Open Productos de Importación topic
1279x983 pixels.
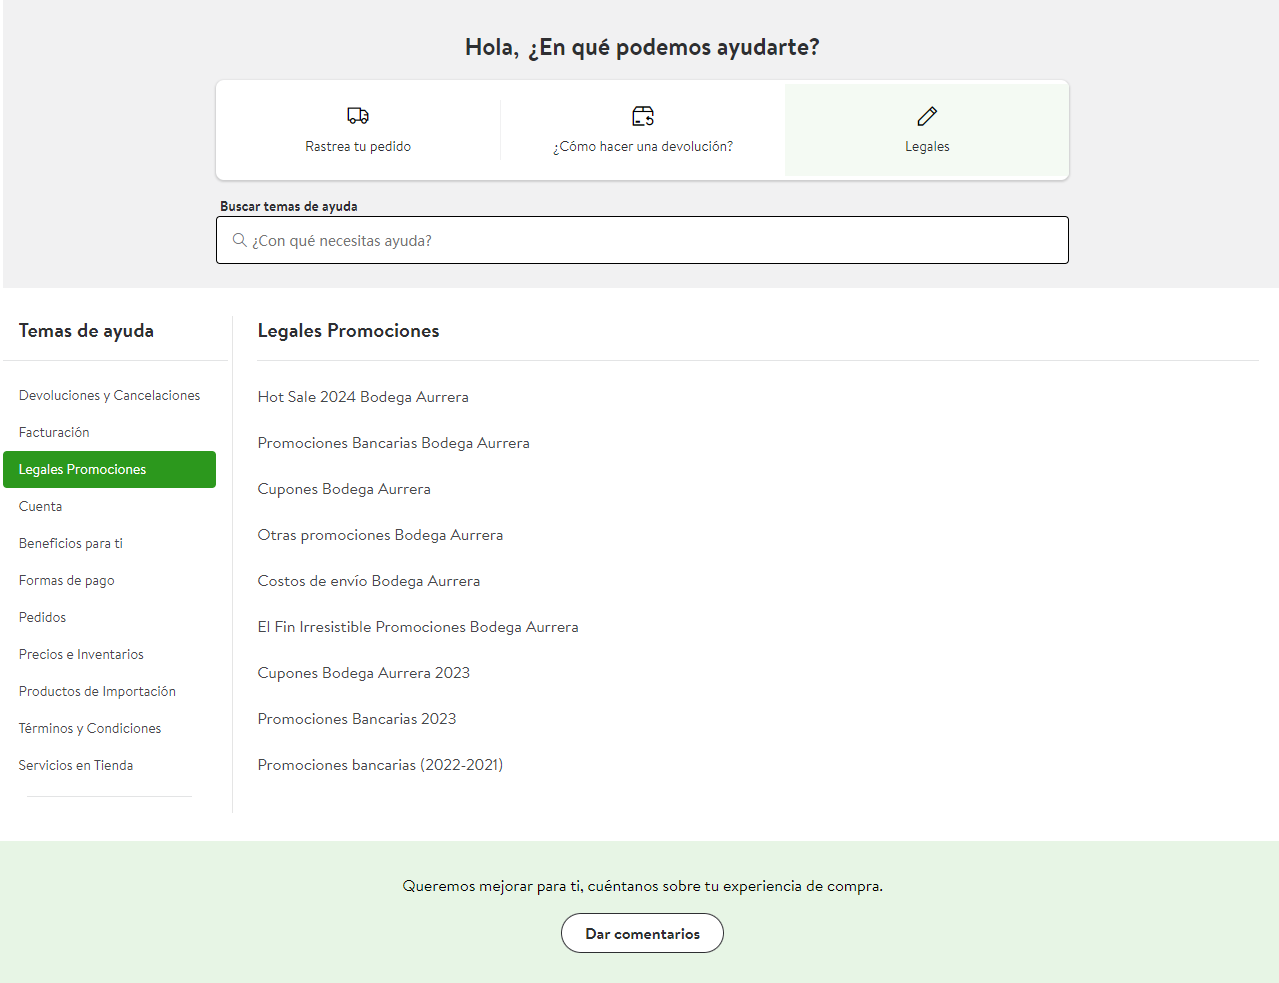pyautogui.click(x=97, y=691)
